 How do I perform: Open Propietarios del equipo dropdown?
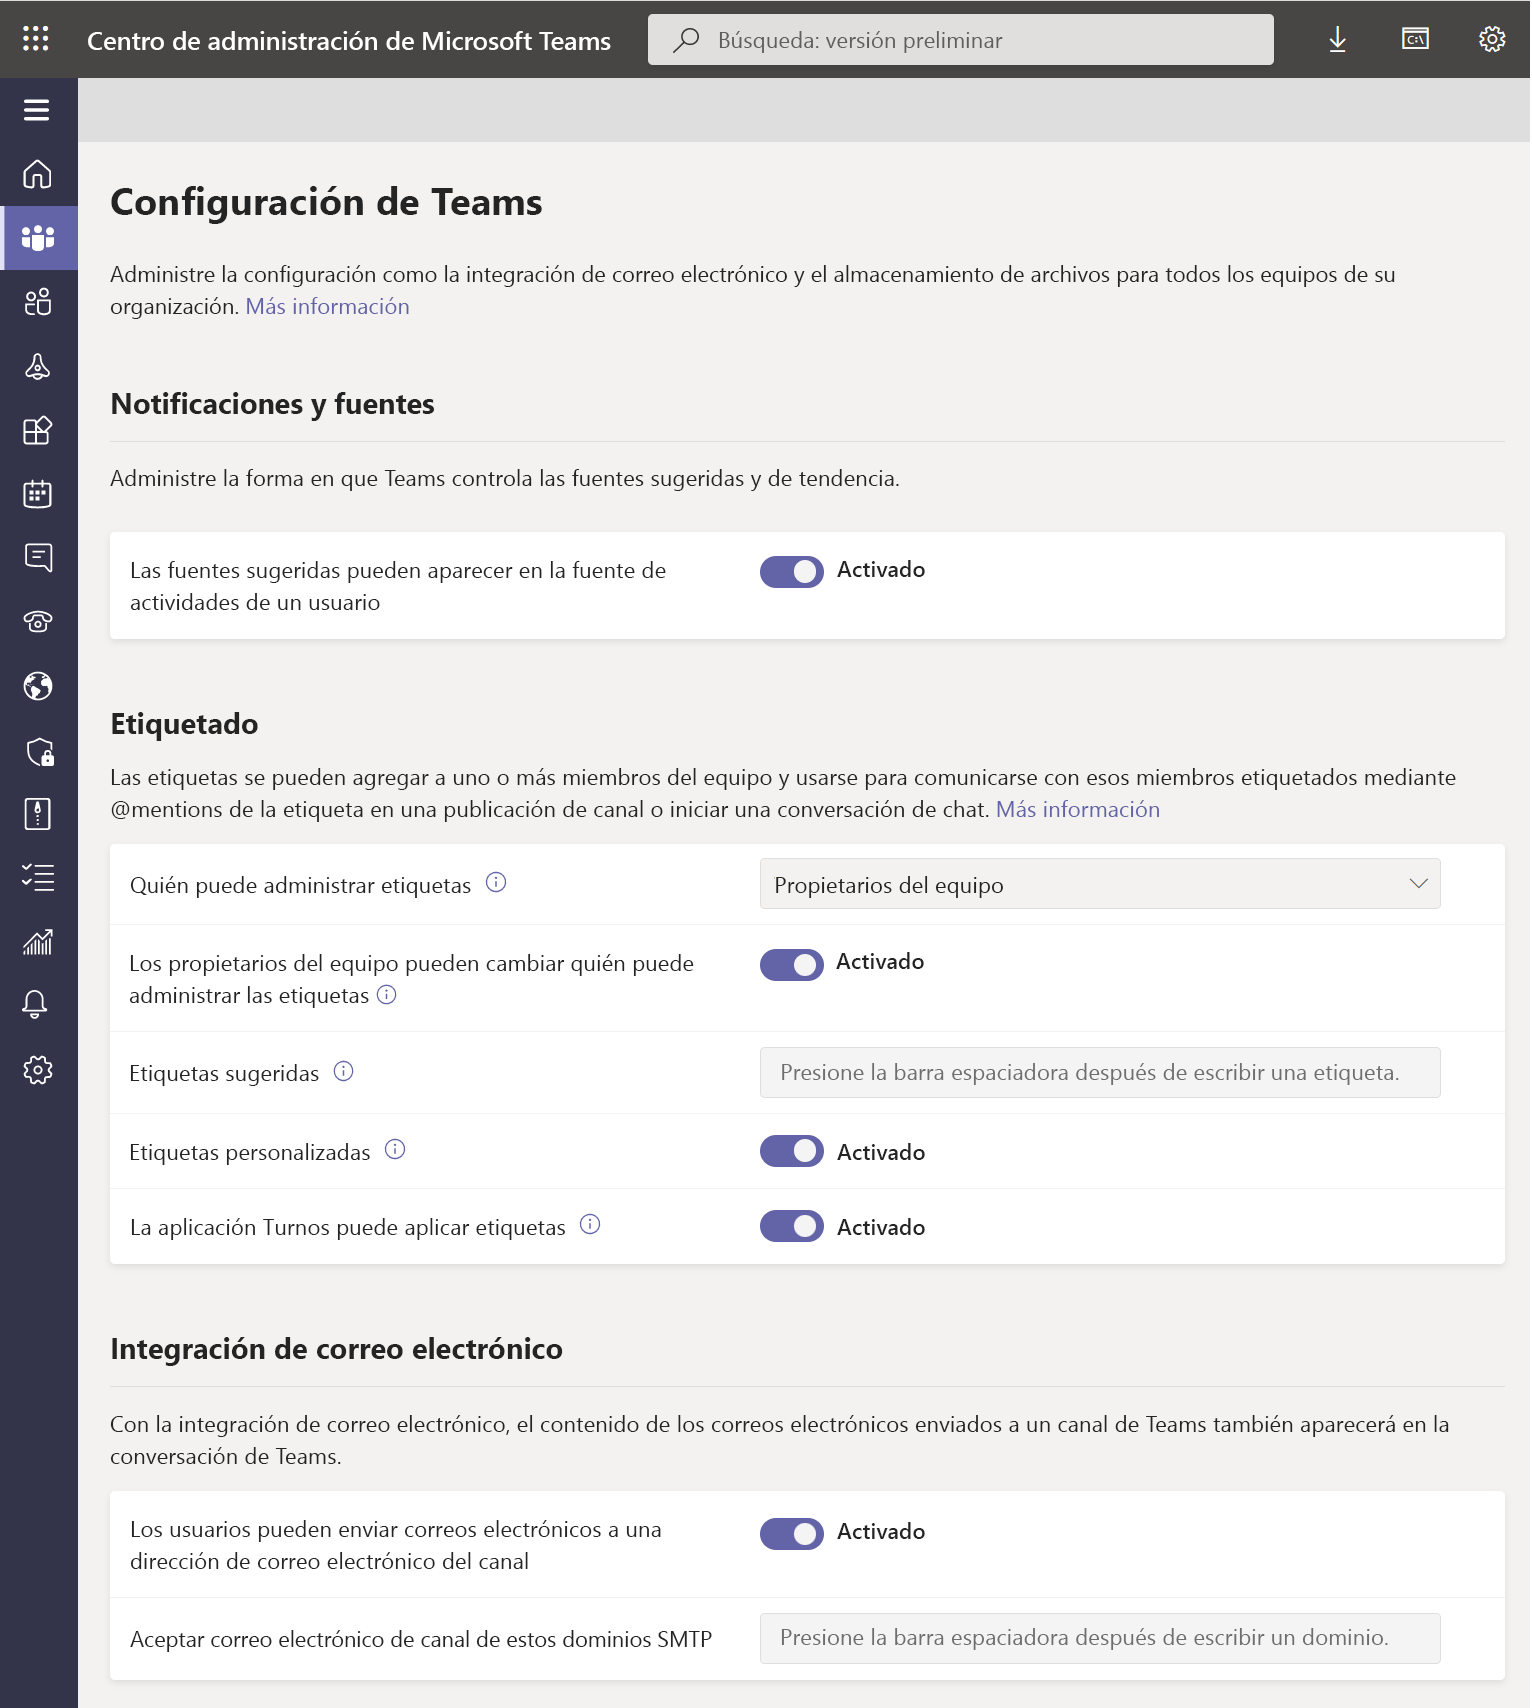pyautogui.click(x=1100, y=884)
